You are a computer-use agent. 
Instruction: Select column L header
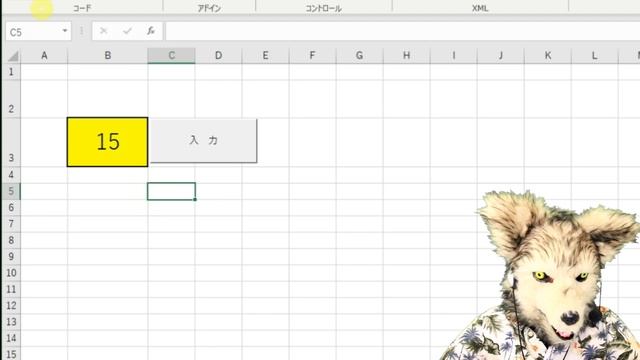click(x=595, y=56)
